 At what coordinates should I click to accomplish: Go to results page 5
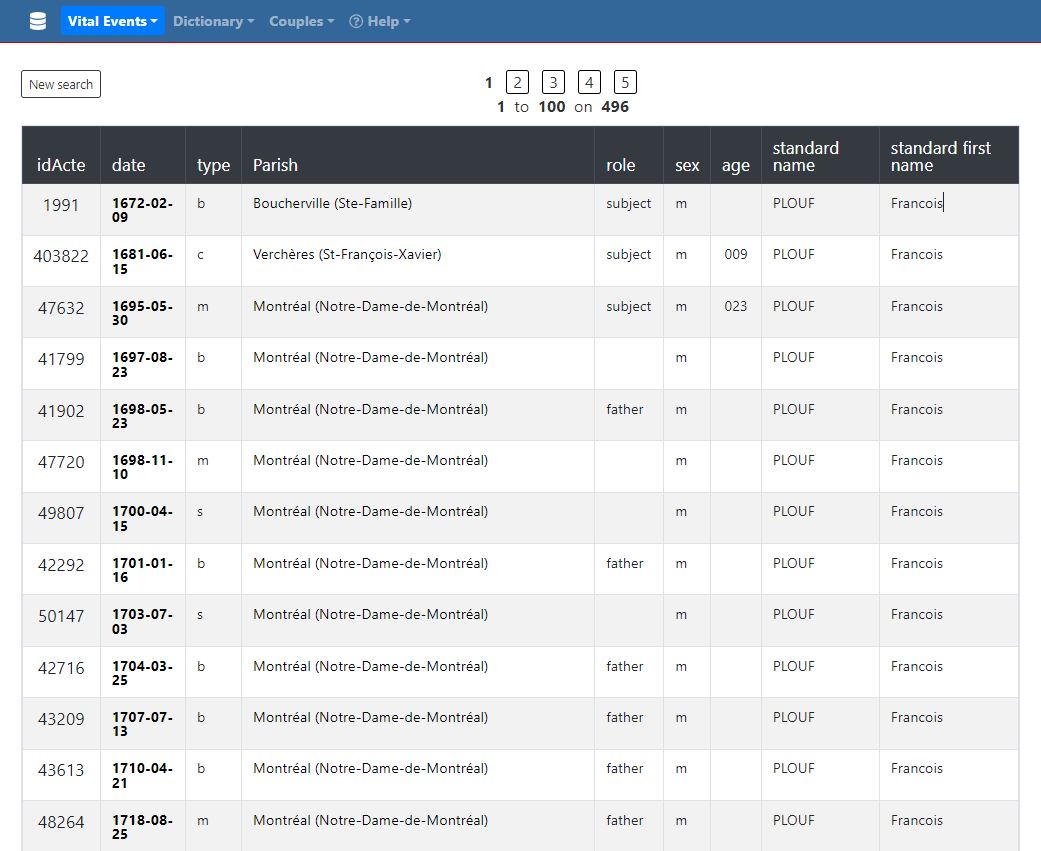pos(625,82)
